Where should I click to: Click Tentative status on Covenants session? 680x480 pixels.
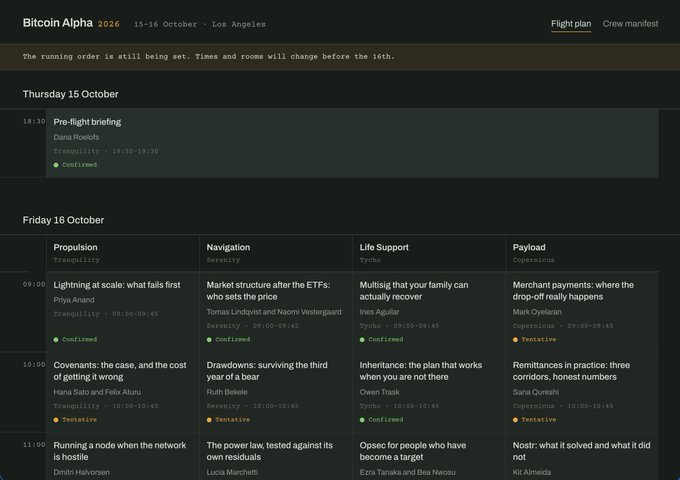(x=75, y=420)
